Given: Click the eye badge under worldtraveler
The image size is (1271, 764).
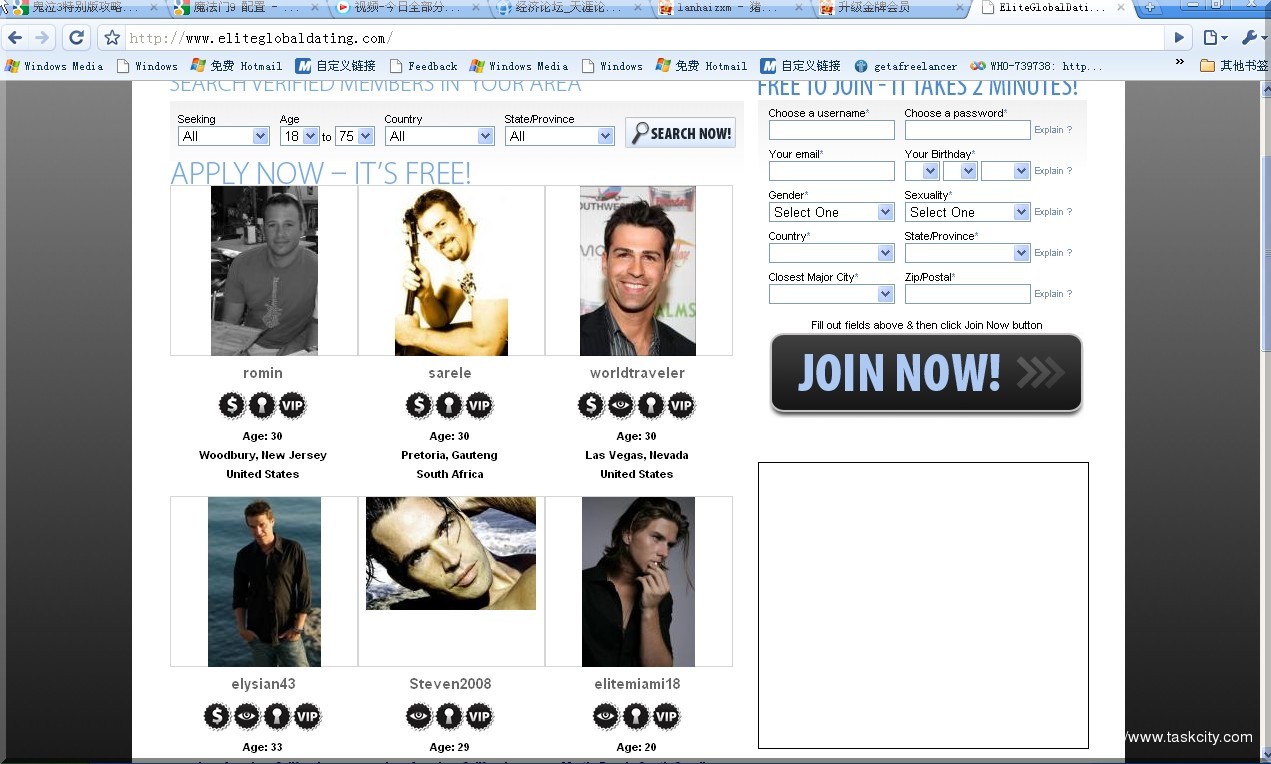Looking at the screenshot, I should 621,405.
